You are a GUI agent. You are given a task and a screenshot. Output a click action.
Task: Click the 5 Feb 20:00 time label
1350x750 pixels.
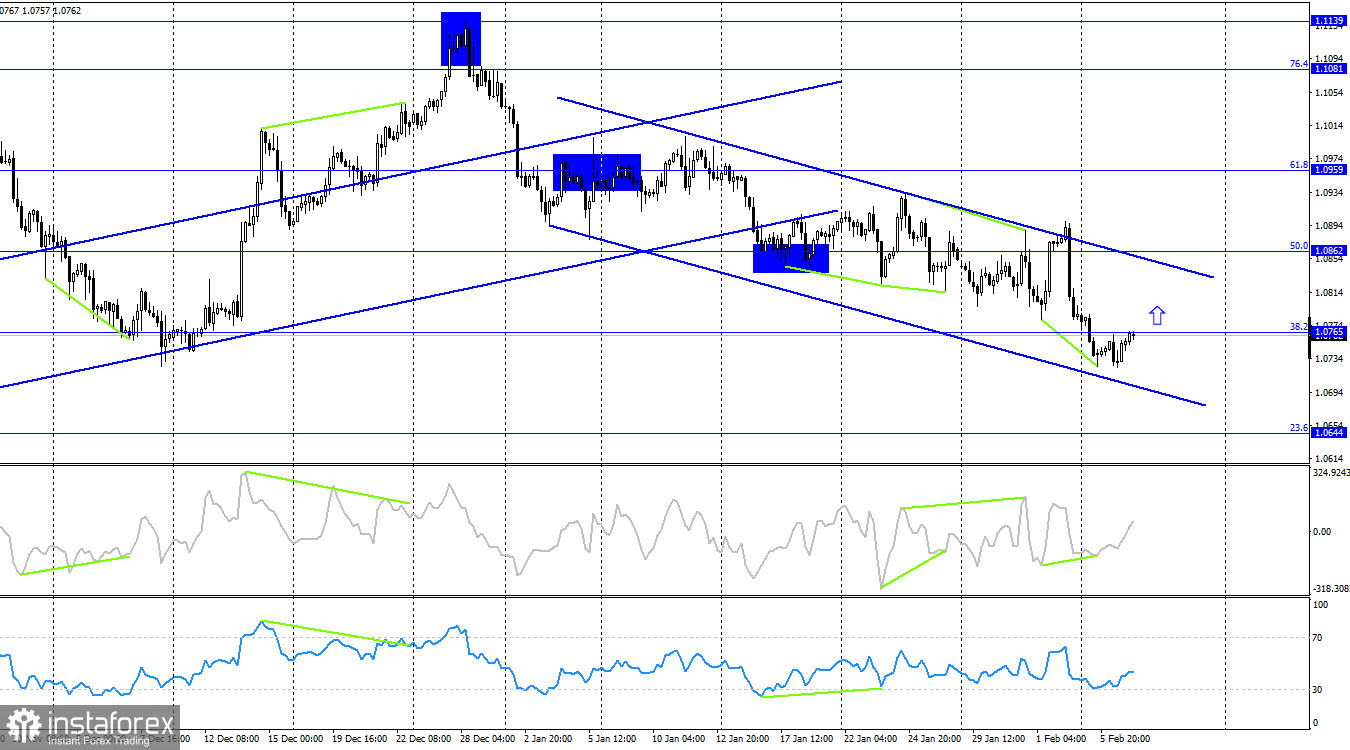tap(1124, 740)
